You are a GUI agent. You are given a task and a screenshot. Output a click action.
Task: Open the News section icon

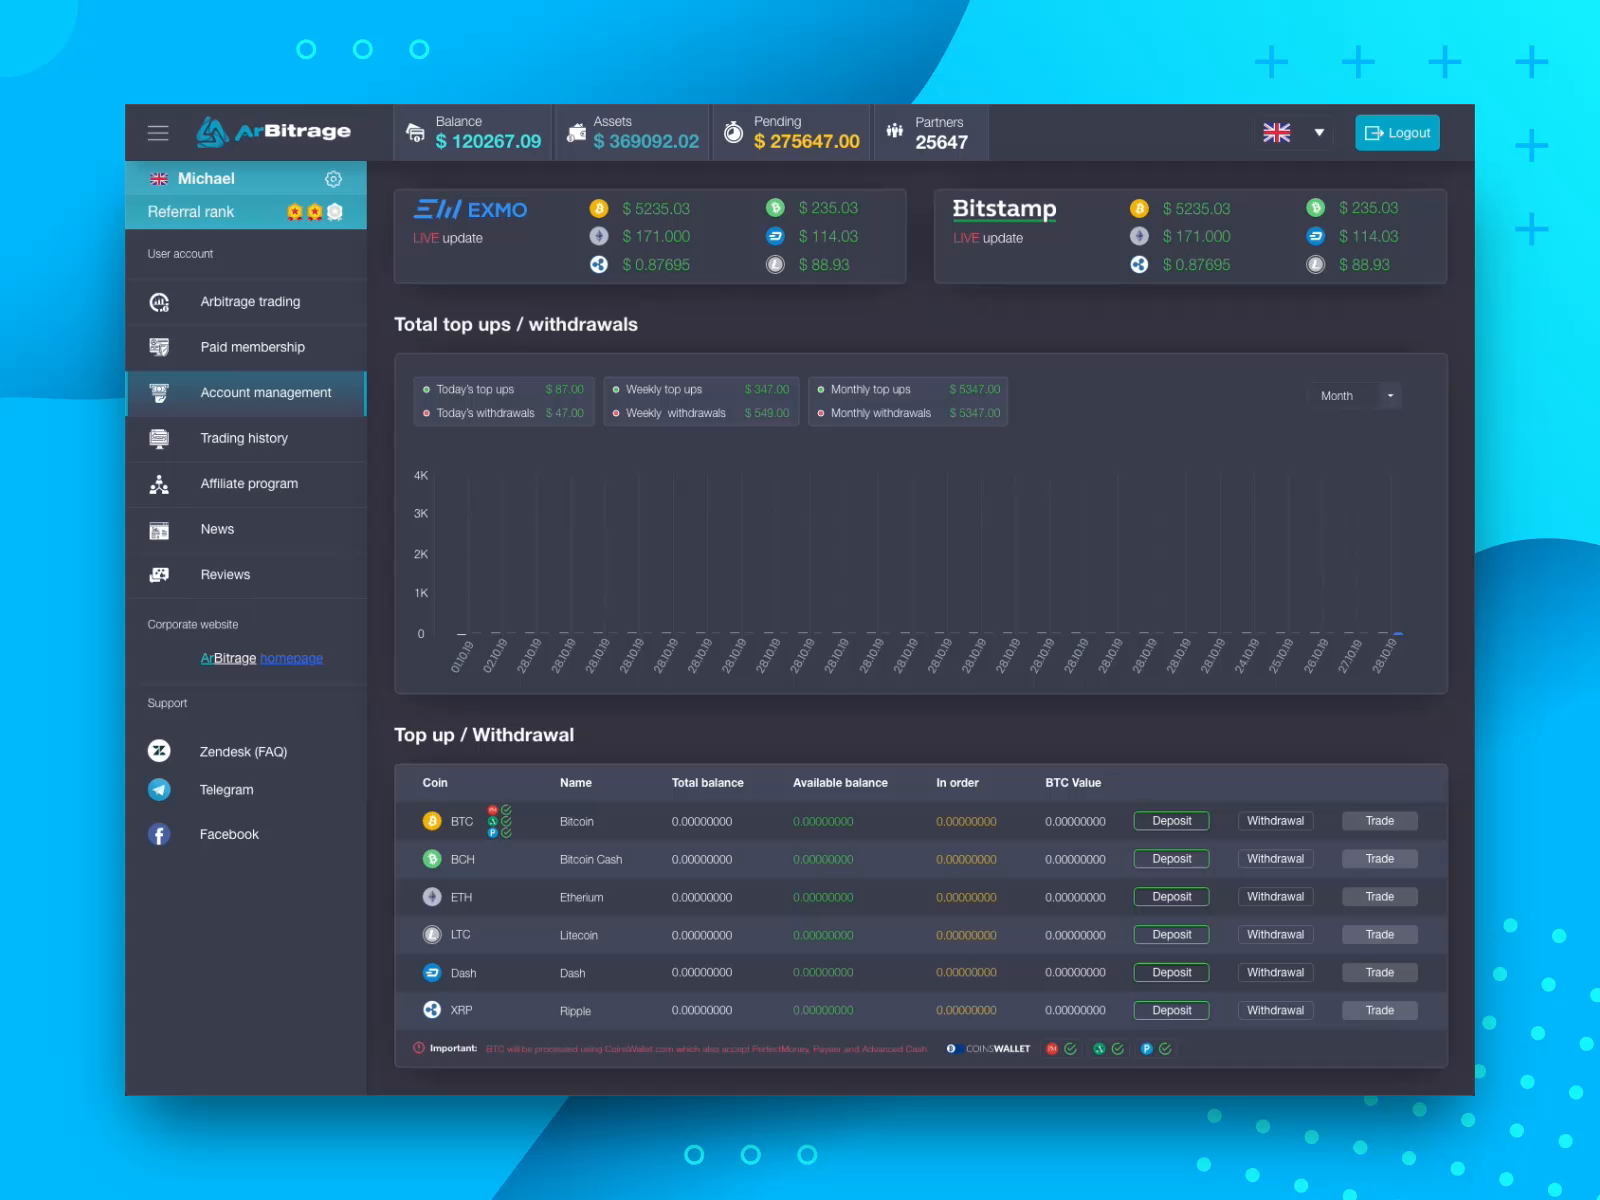point(158,529)
